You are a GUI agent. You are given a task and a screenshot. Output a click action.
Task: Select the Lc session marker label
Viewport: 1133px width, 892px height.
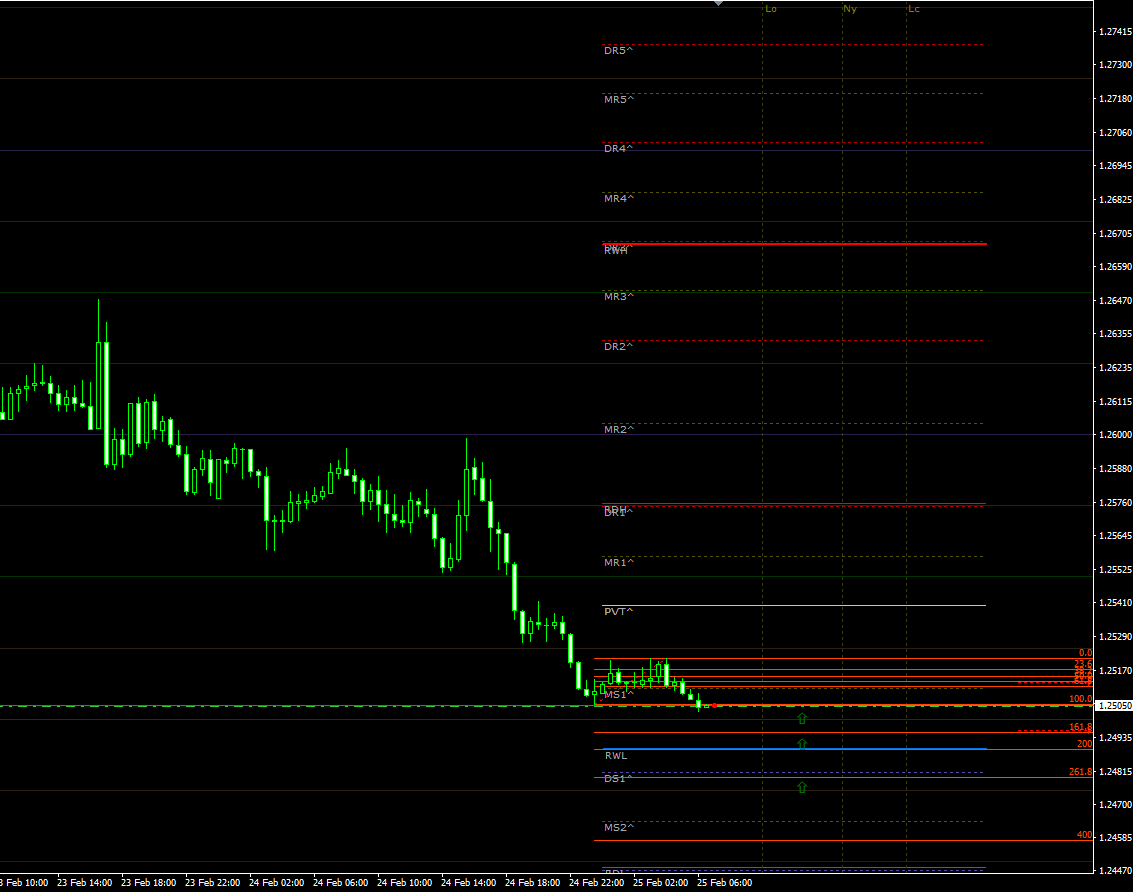pos(914,9)
